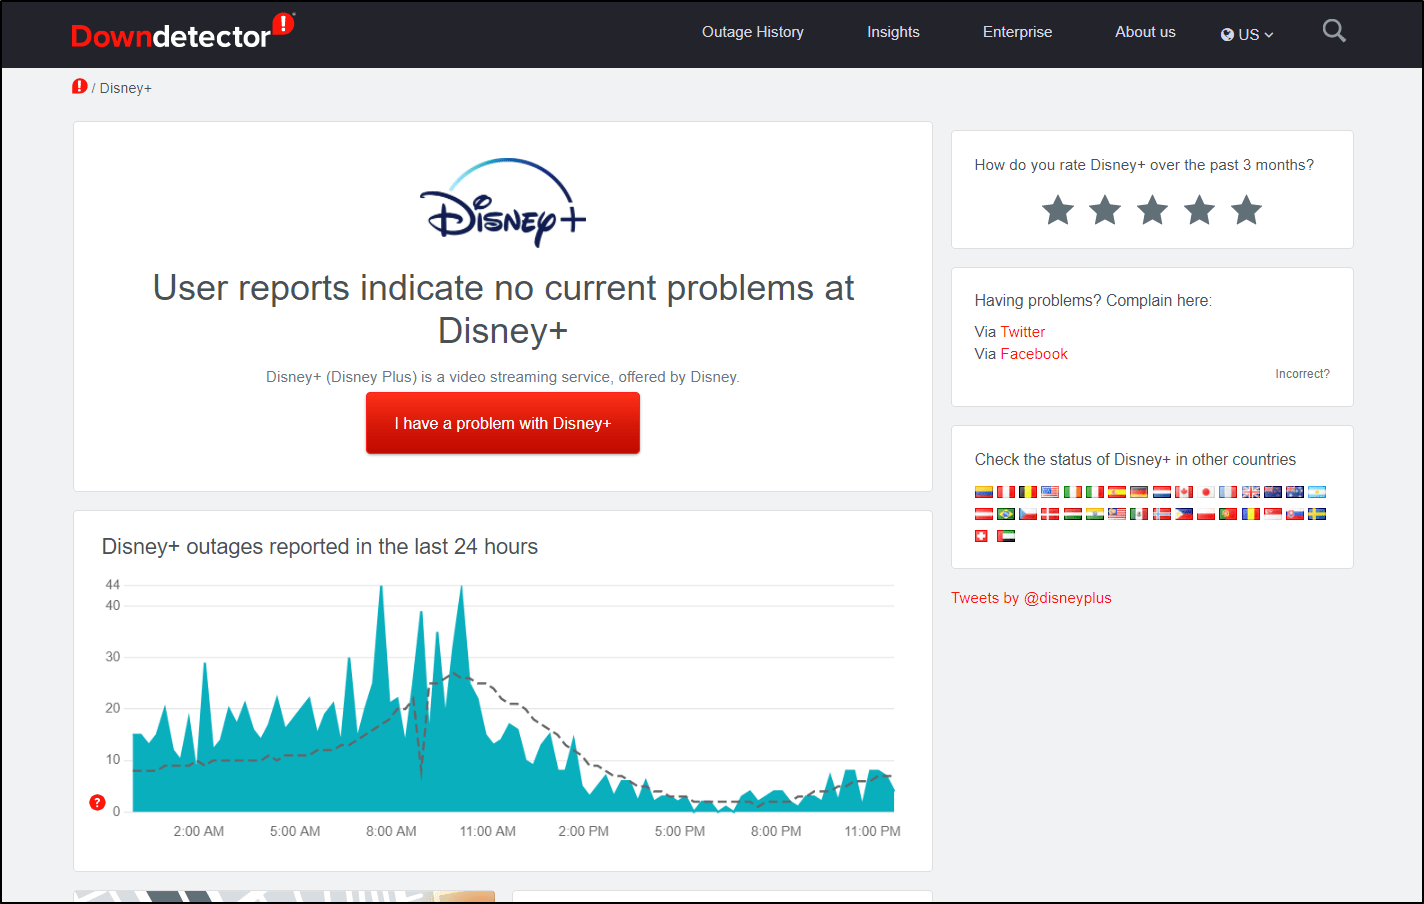1424x904 pixels.
Task: Select the Netherlands flag
Action: [1162, 492]
